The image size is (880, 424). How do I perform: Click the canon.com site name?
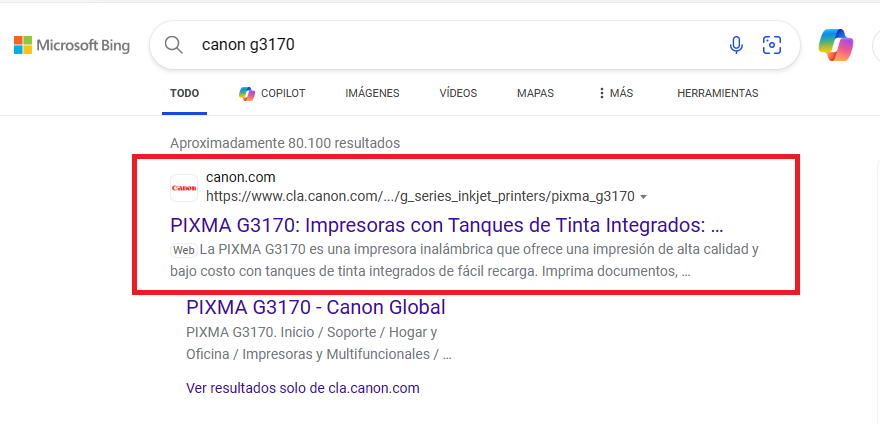tap(240, 177)
